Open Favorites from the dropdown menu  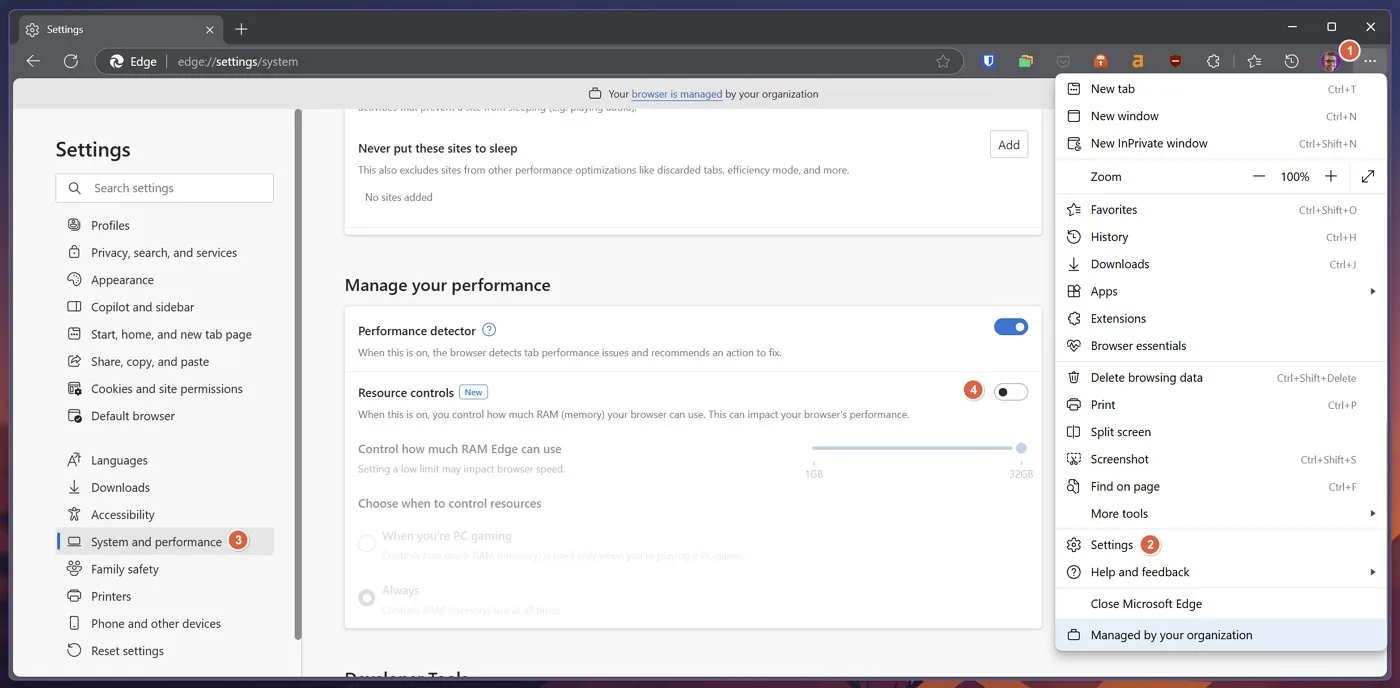(x=1221, y=210)
